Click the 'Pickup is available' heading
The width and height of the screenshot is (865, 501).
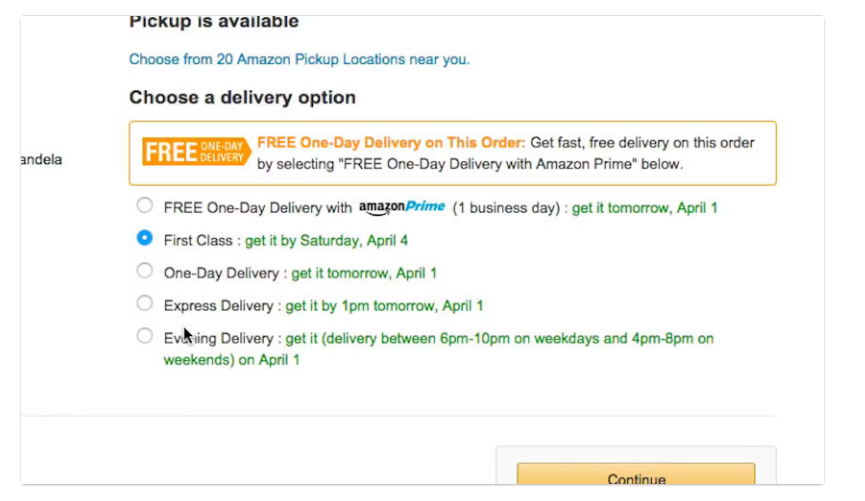click(x=214, y=22)
